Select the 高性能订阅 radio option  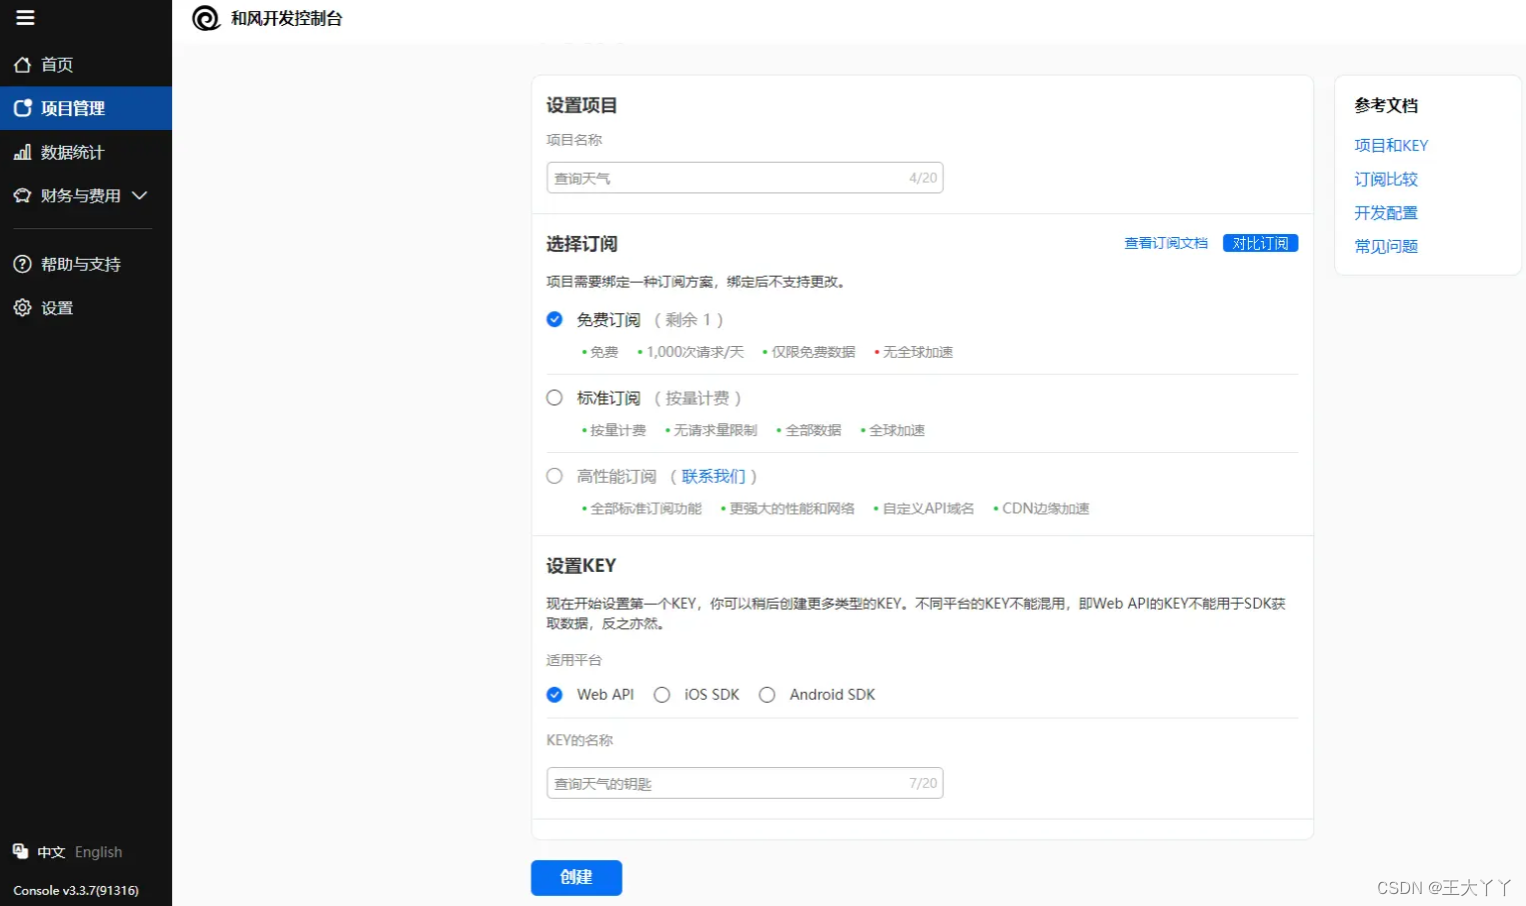tap(555, 476)
